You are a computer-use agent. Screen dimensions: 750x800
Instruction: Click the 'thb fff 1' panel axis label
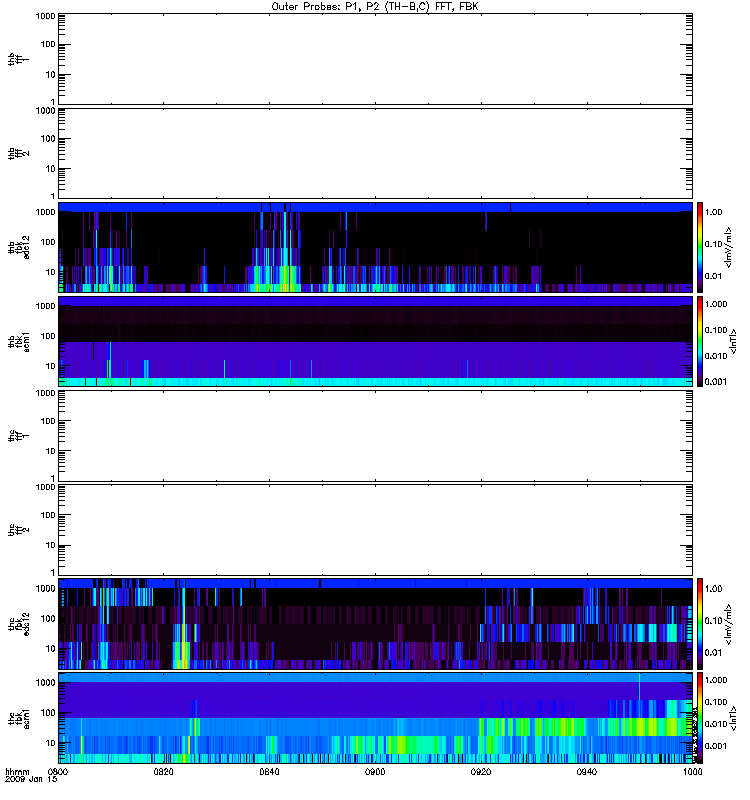[x=18, y=59]
